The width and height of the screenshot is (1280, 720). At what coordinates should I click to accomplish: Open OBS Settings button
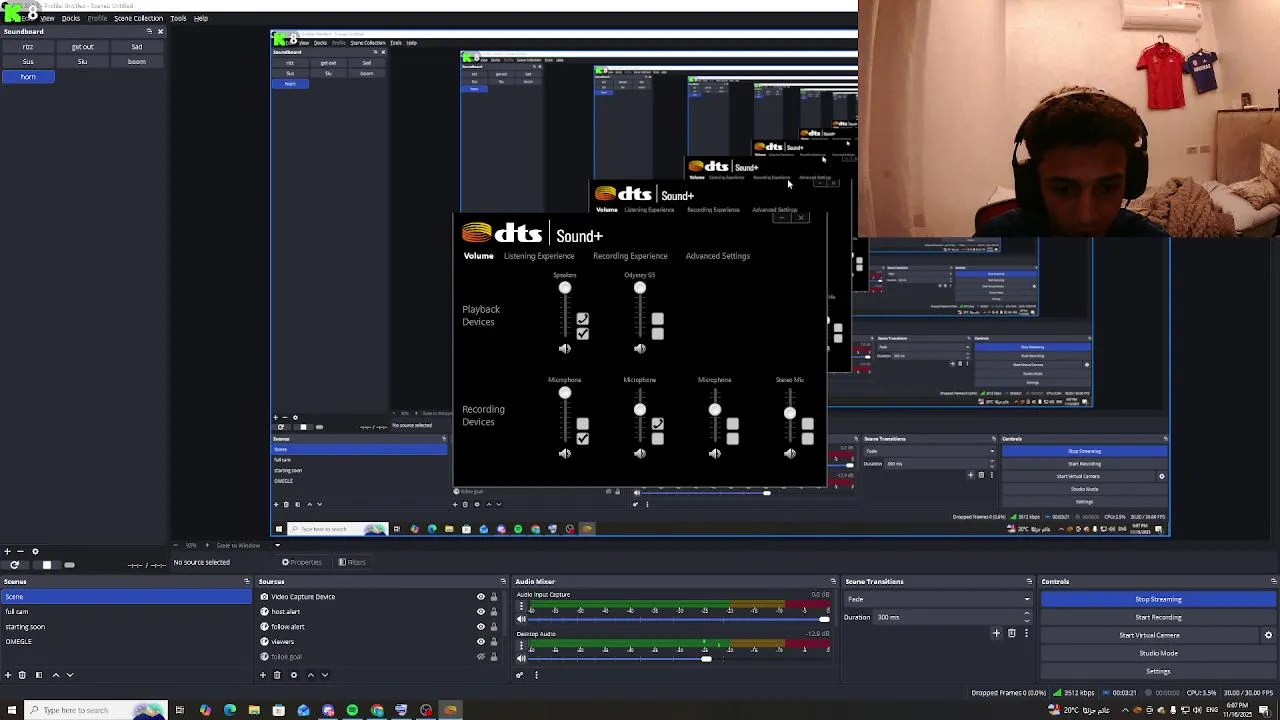point(1158,671)
